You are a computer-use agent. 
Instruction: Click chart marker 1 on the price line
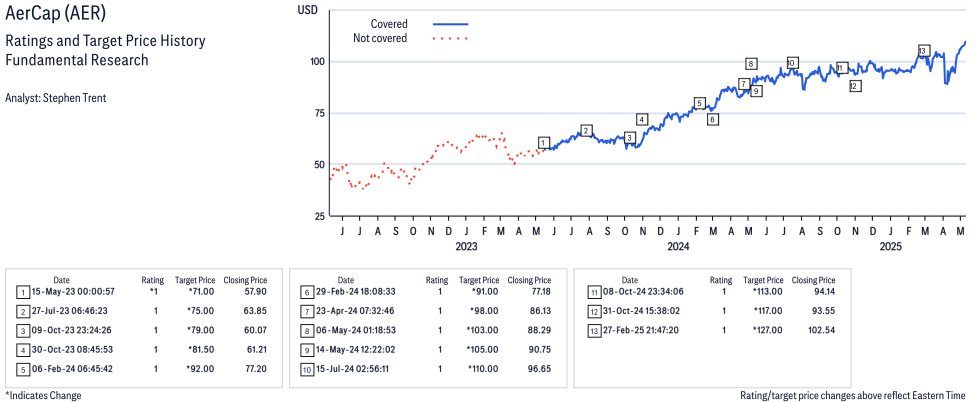point(544,143)
